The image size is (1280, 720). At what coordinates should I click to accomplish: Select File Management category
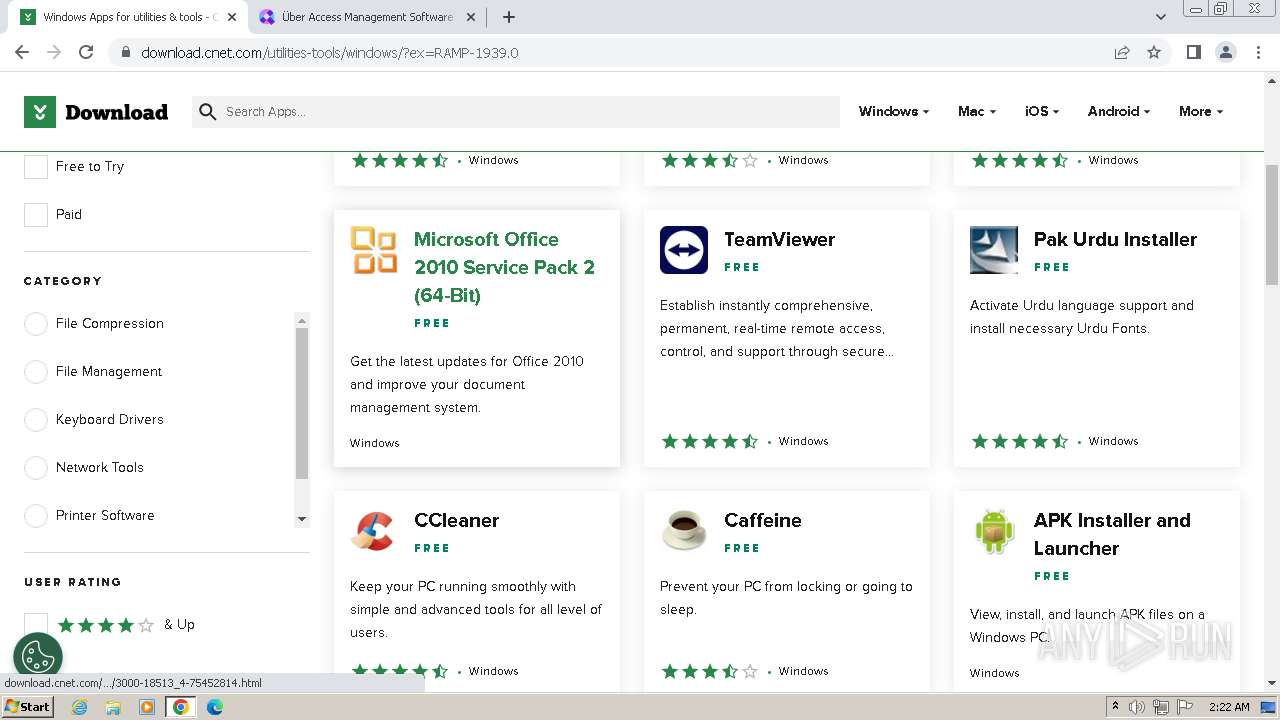click(x=36, y=372)
